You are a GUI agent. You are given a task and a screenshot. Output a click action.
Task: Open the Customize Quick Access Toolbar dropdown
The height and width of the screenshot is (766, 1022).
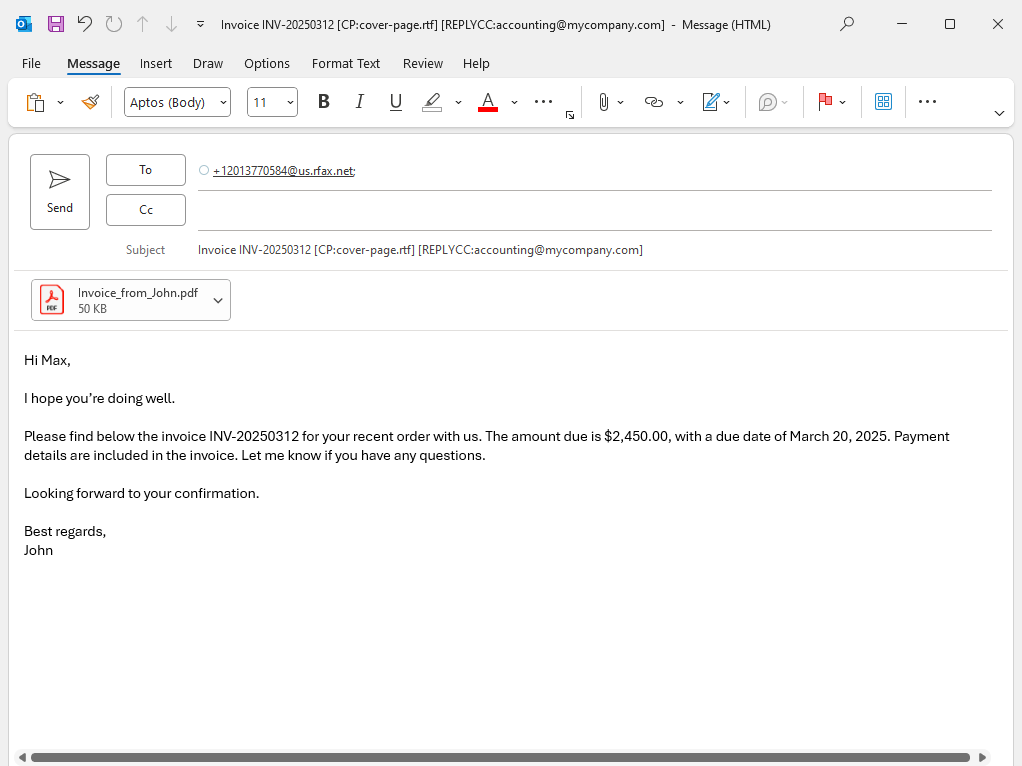click(x=201, y=24)
